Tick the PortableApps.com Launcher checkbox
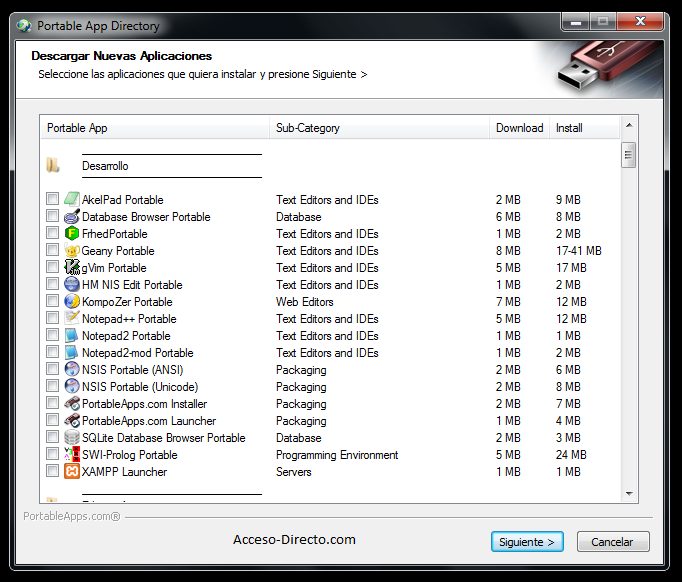Image resolution: width=682 pixels, height=582 pixels. (52, 420)
